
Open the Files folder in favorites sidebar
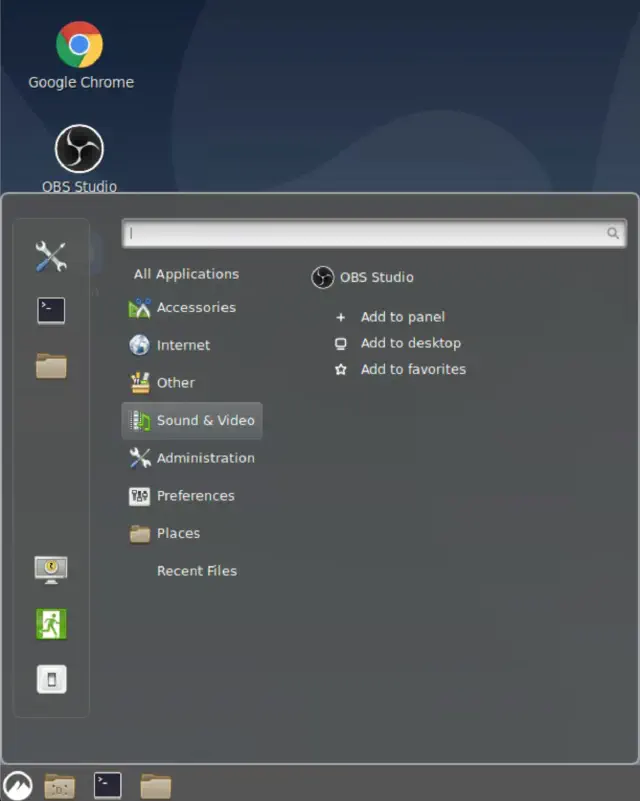click(x=51, y=366)
